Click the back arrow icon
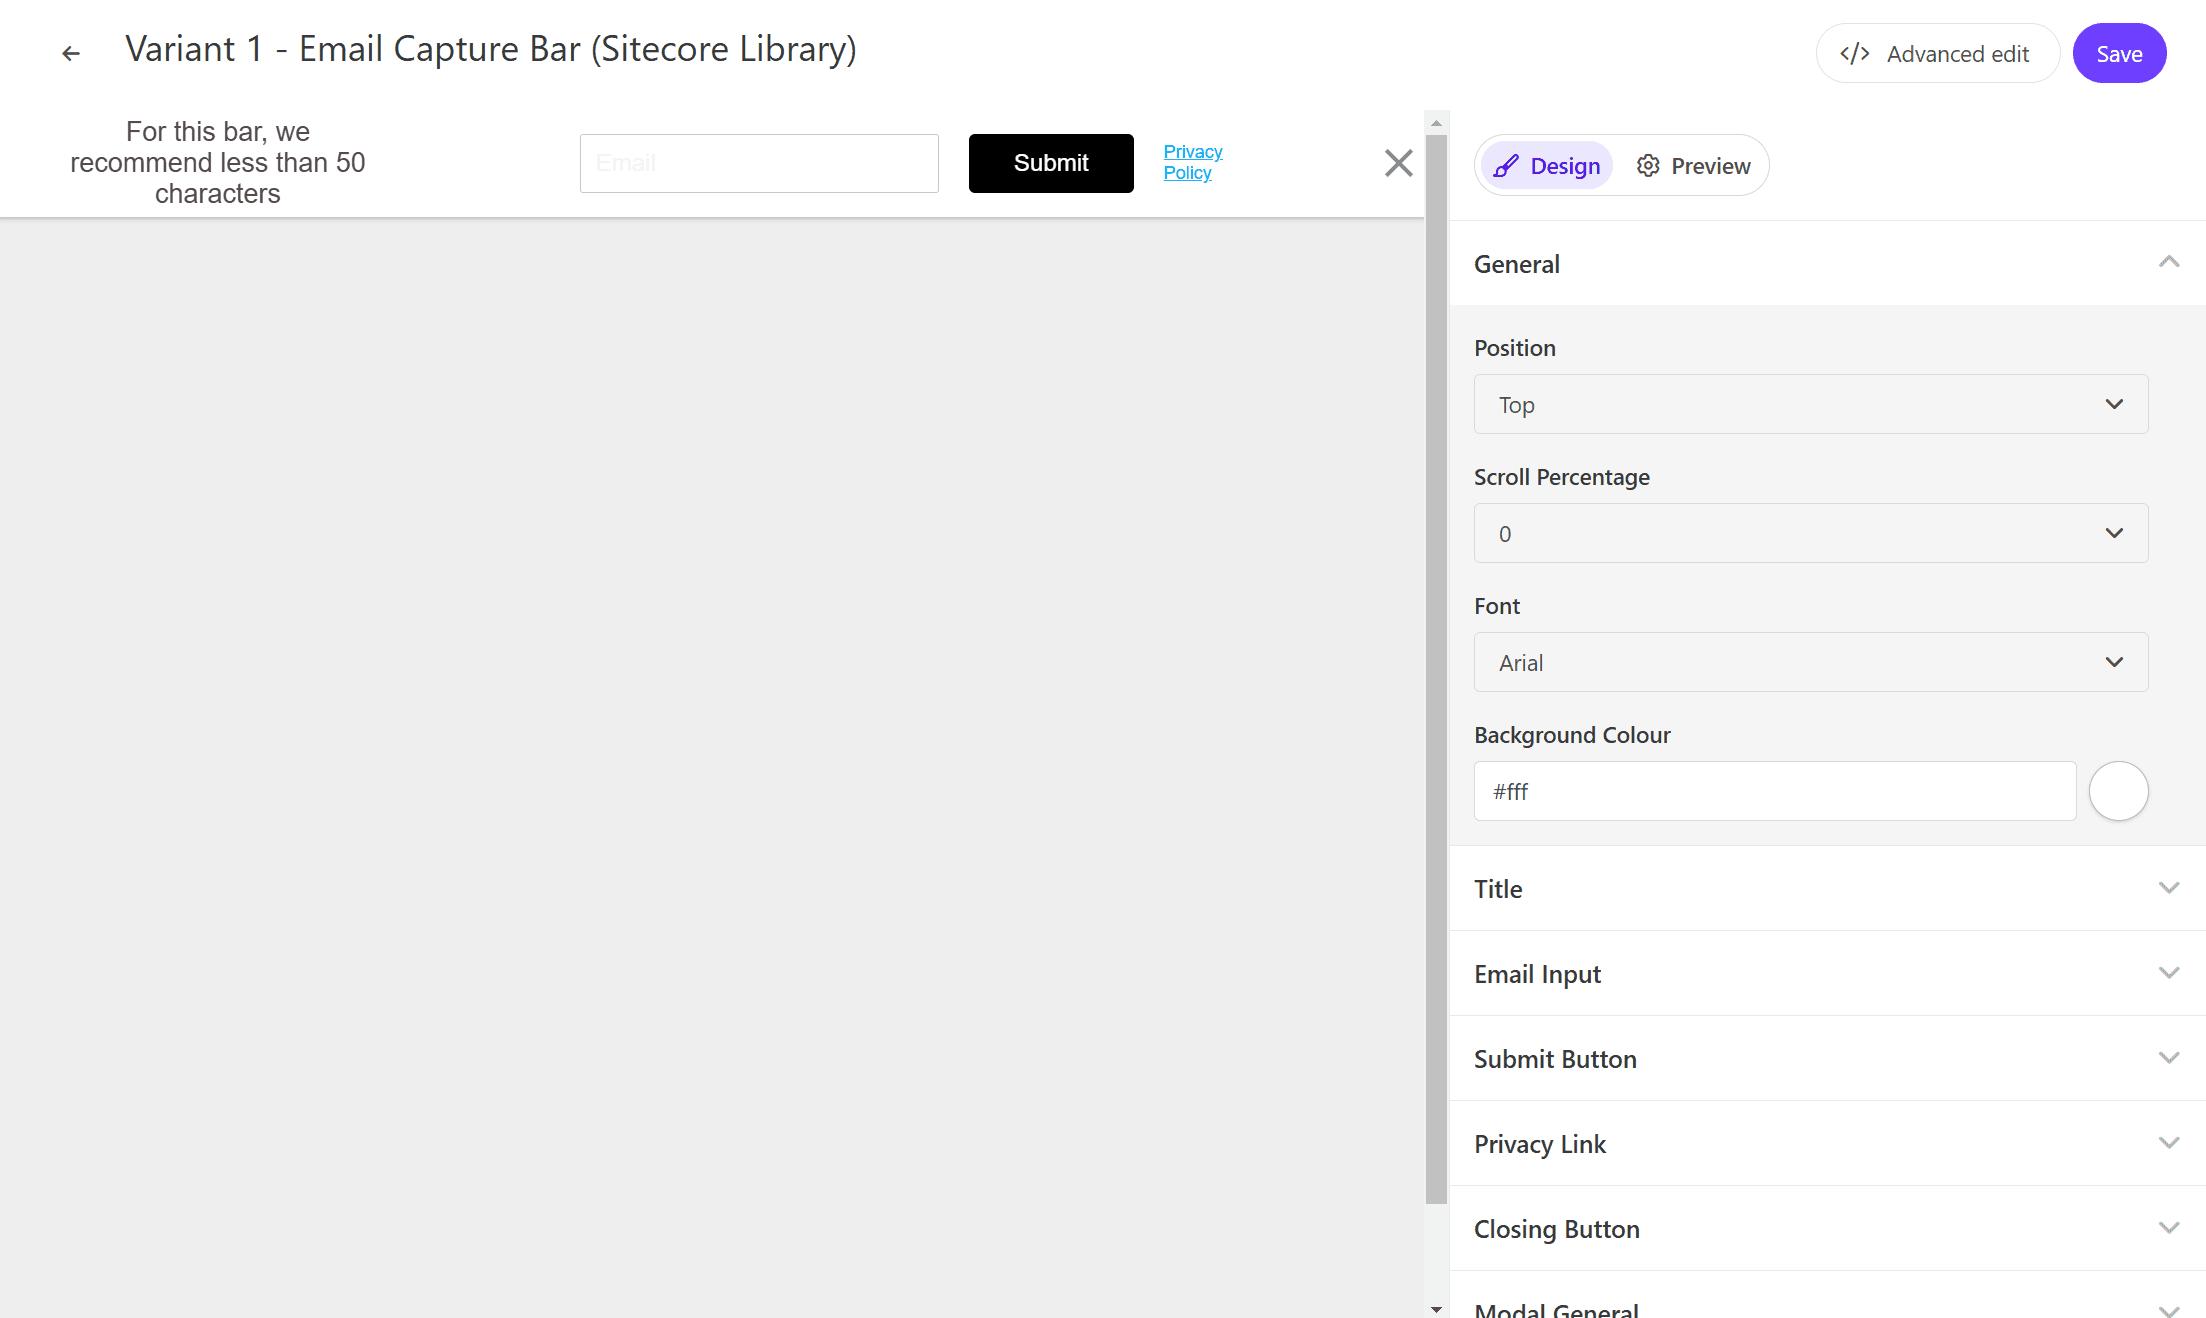 coord(70,53)
